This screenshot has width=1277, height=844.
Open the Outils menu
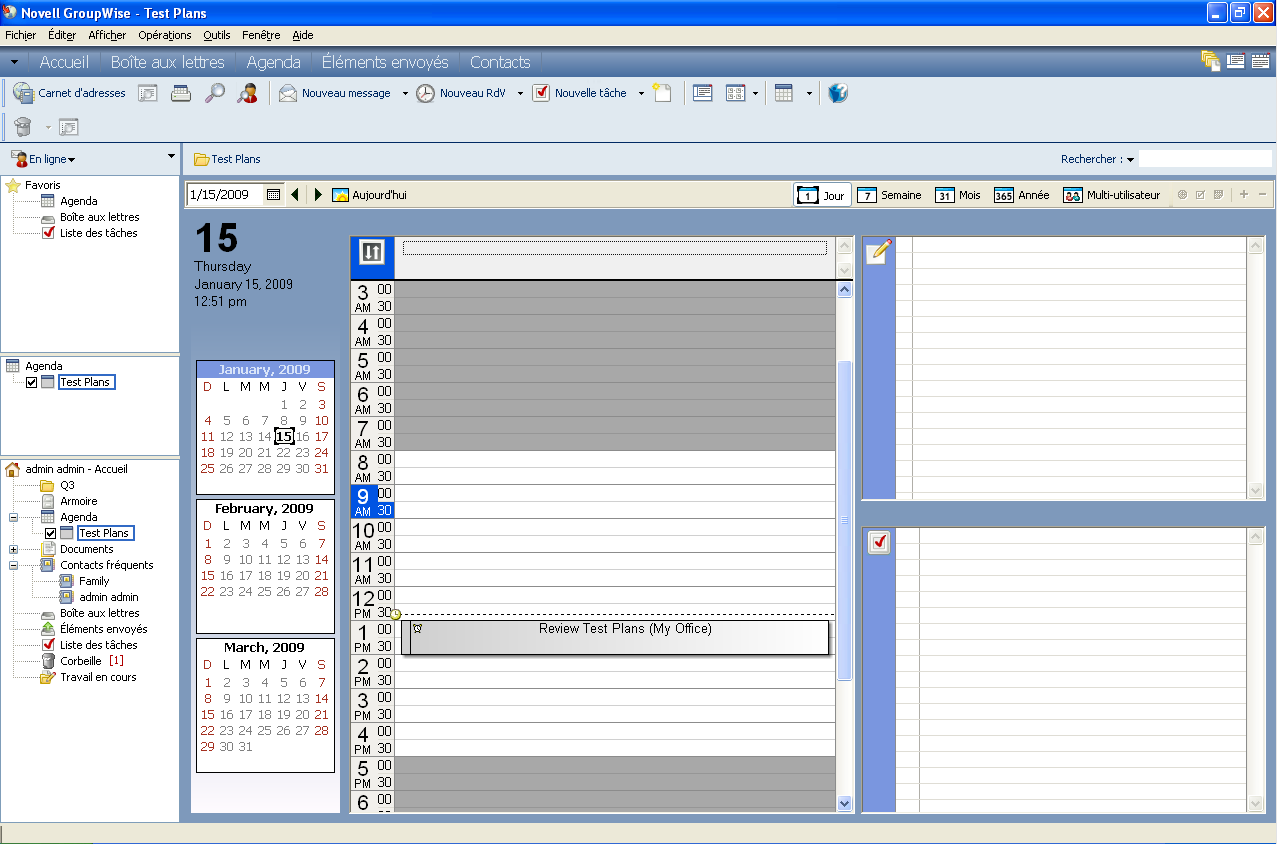(216, 35)
